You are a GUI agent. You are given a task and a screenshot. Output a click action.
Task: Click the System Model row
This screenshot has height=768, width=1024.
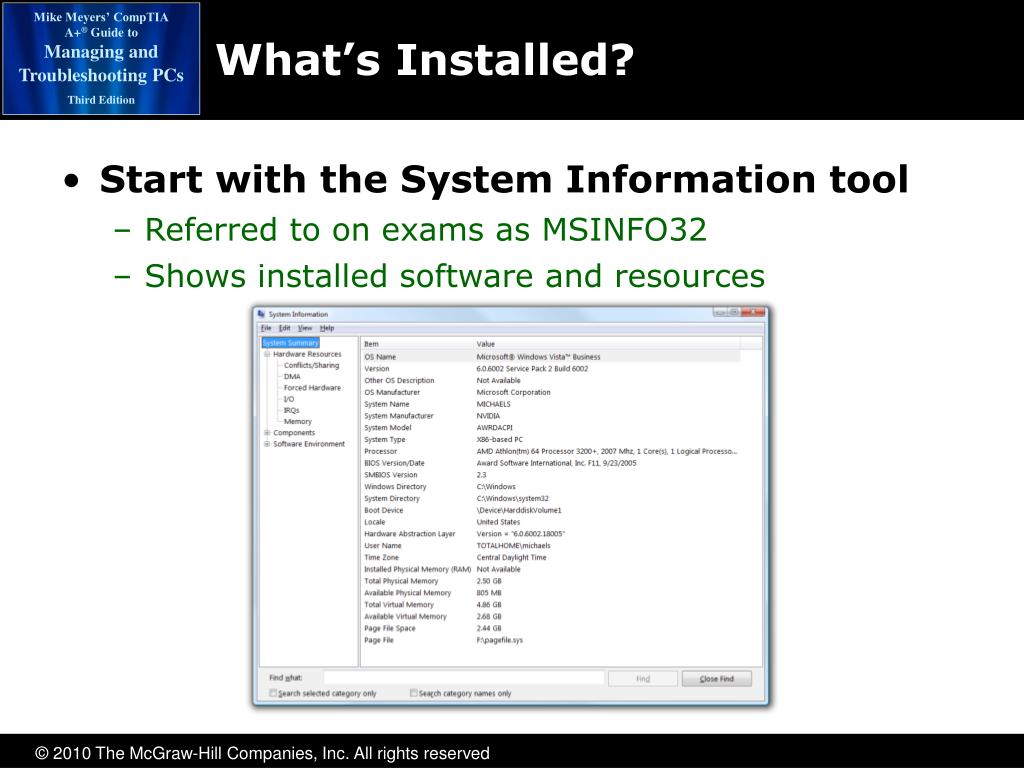point(551,428)
